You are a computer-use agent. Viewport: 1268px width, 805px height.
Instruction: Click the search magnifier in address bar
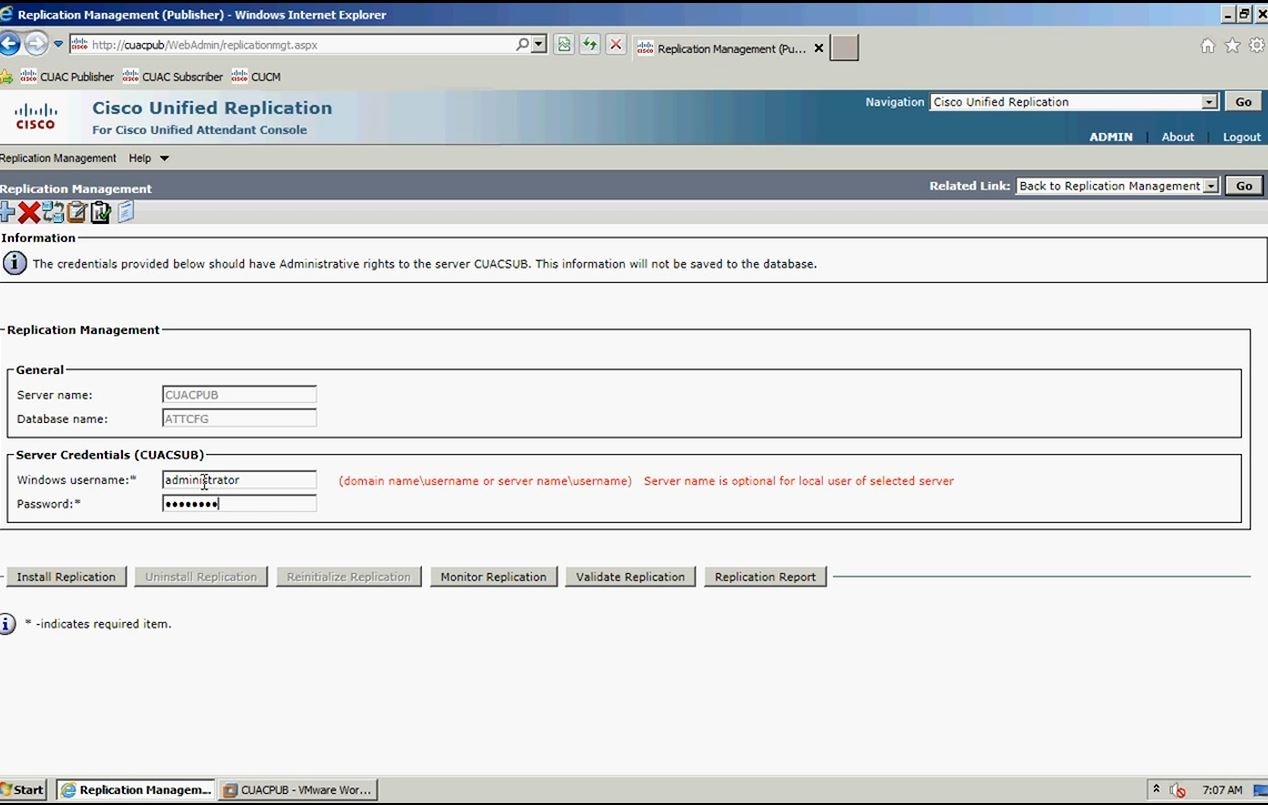tap(522, 45)
